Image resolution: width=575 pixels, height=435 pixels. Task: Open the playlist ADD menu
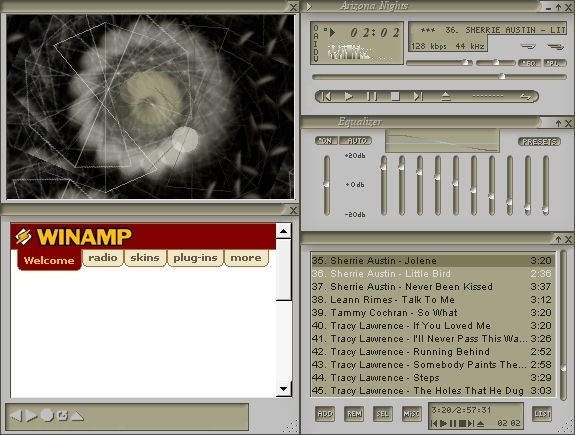[x=325, y=414]
